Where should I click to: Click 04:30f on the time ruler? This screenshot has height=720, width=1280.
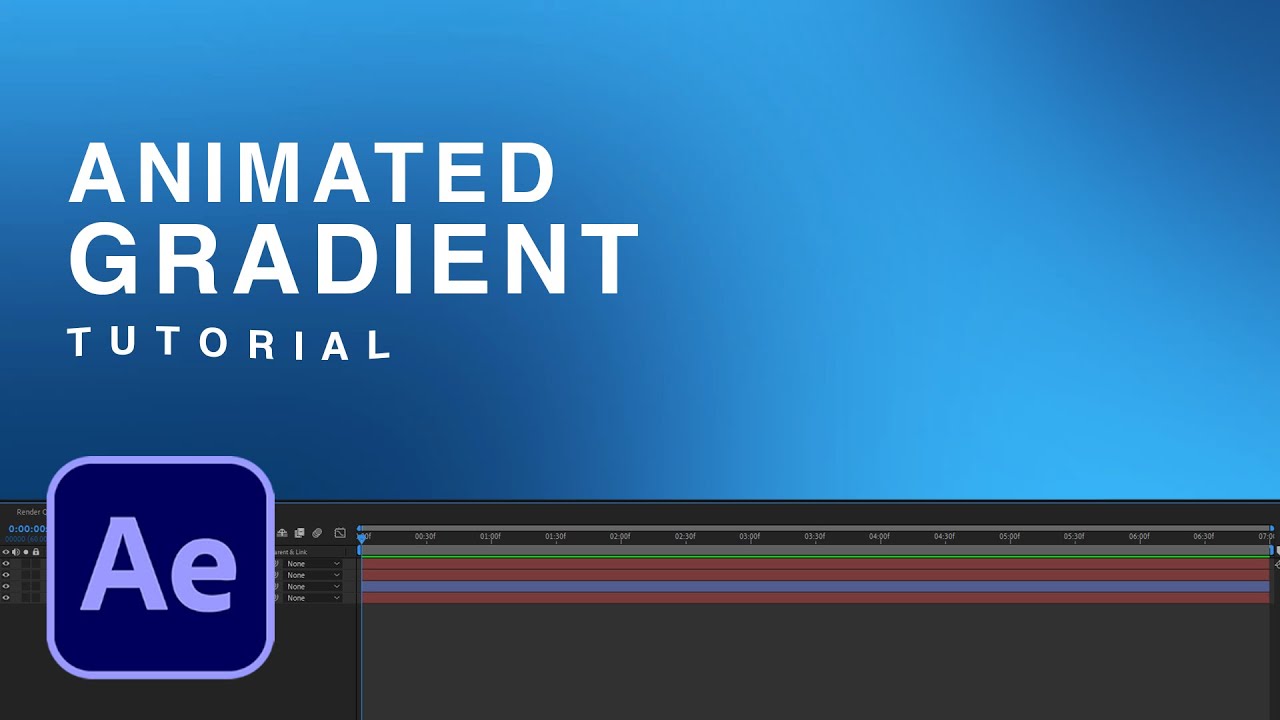coord(944,536)
